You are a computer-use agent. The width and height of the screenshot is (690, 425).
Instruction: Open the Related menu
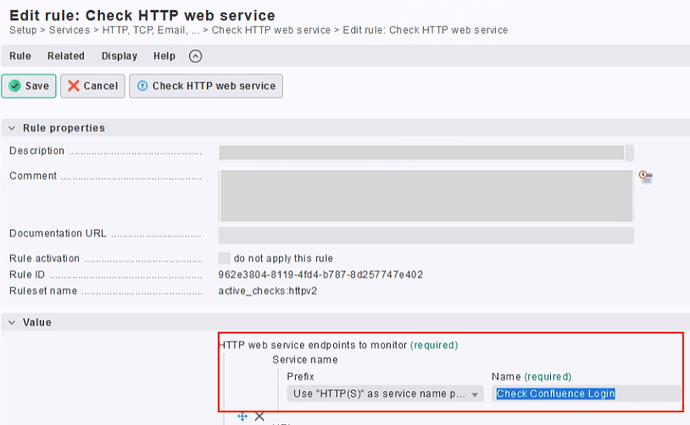tap(66, 57)
